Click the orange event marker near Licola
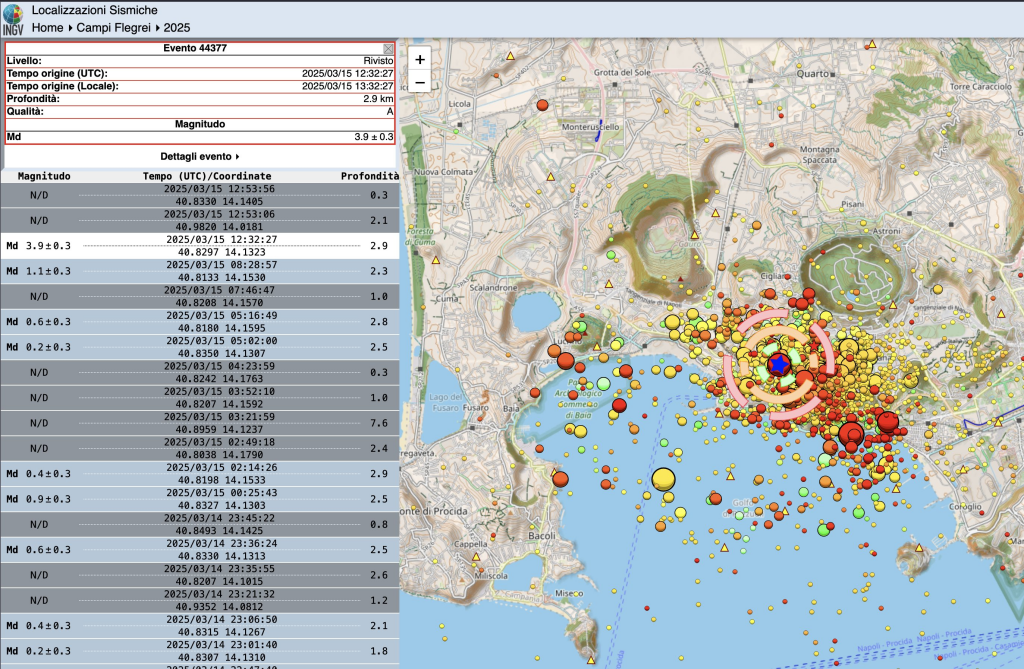Viewport: 1024px width, 669px height. (x=543, y=104)
